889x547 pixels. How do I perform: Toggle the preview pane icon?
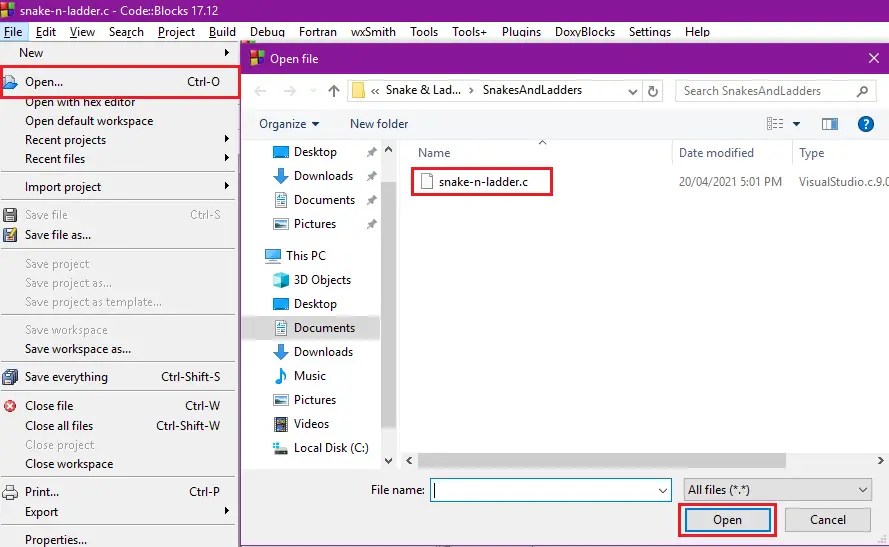pyautogui.click(x=830, y=124)
